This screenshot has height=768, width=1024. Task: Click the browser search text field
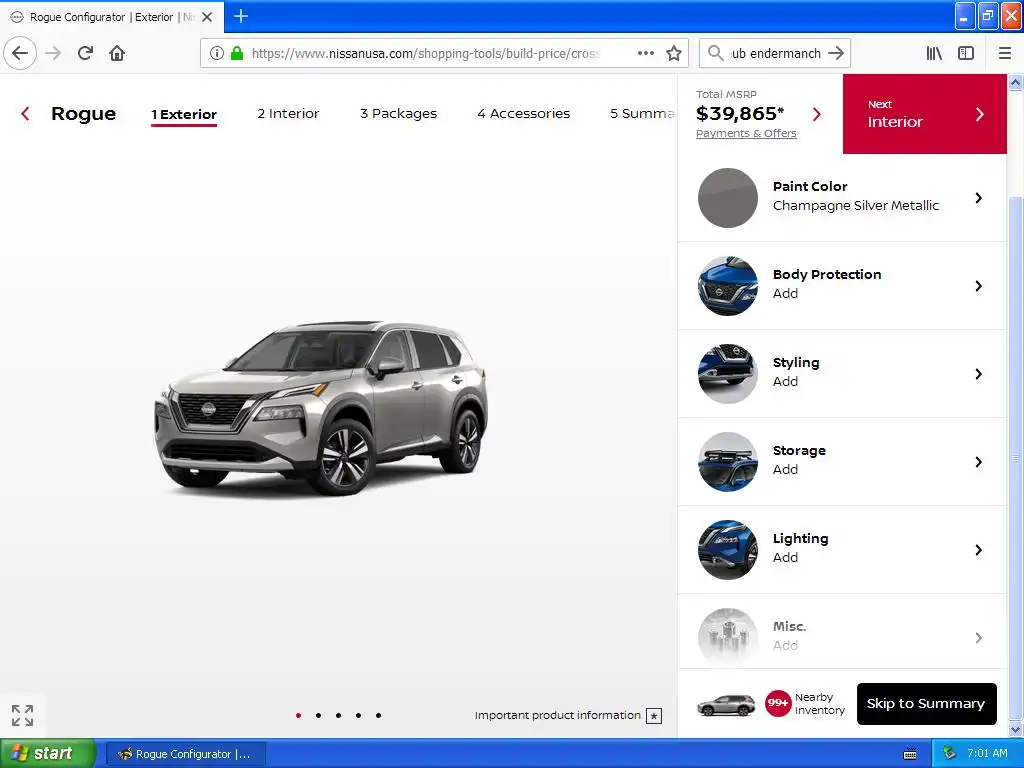[x=775, y=53]
